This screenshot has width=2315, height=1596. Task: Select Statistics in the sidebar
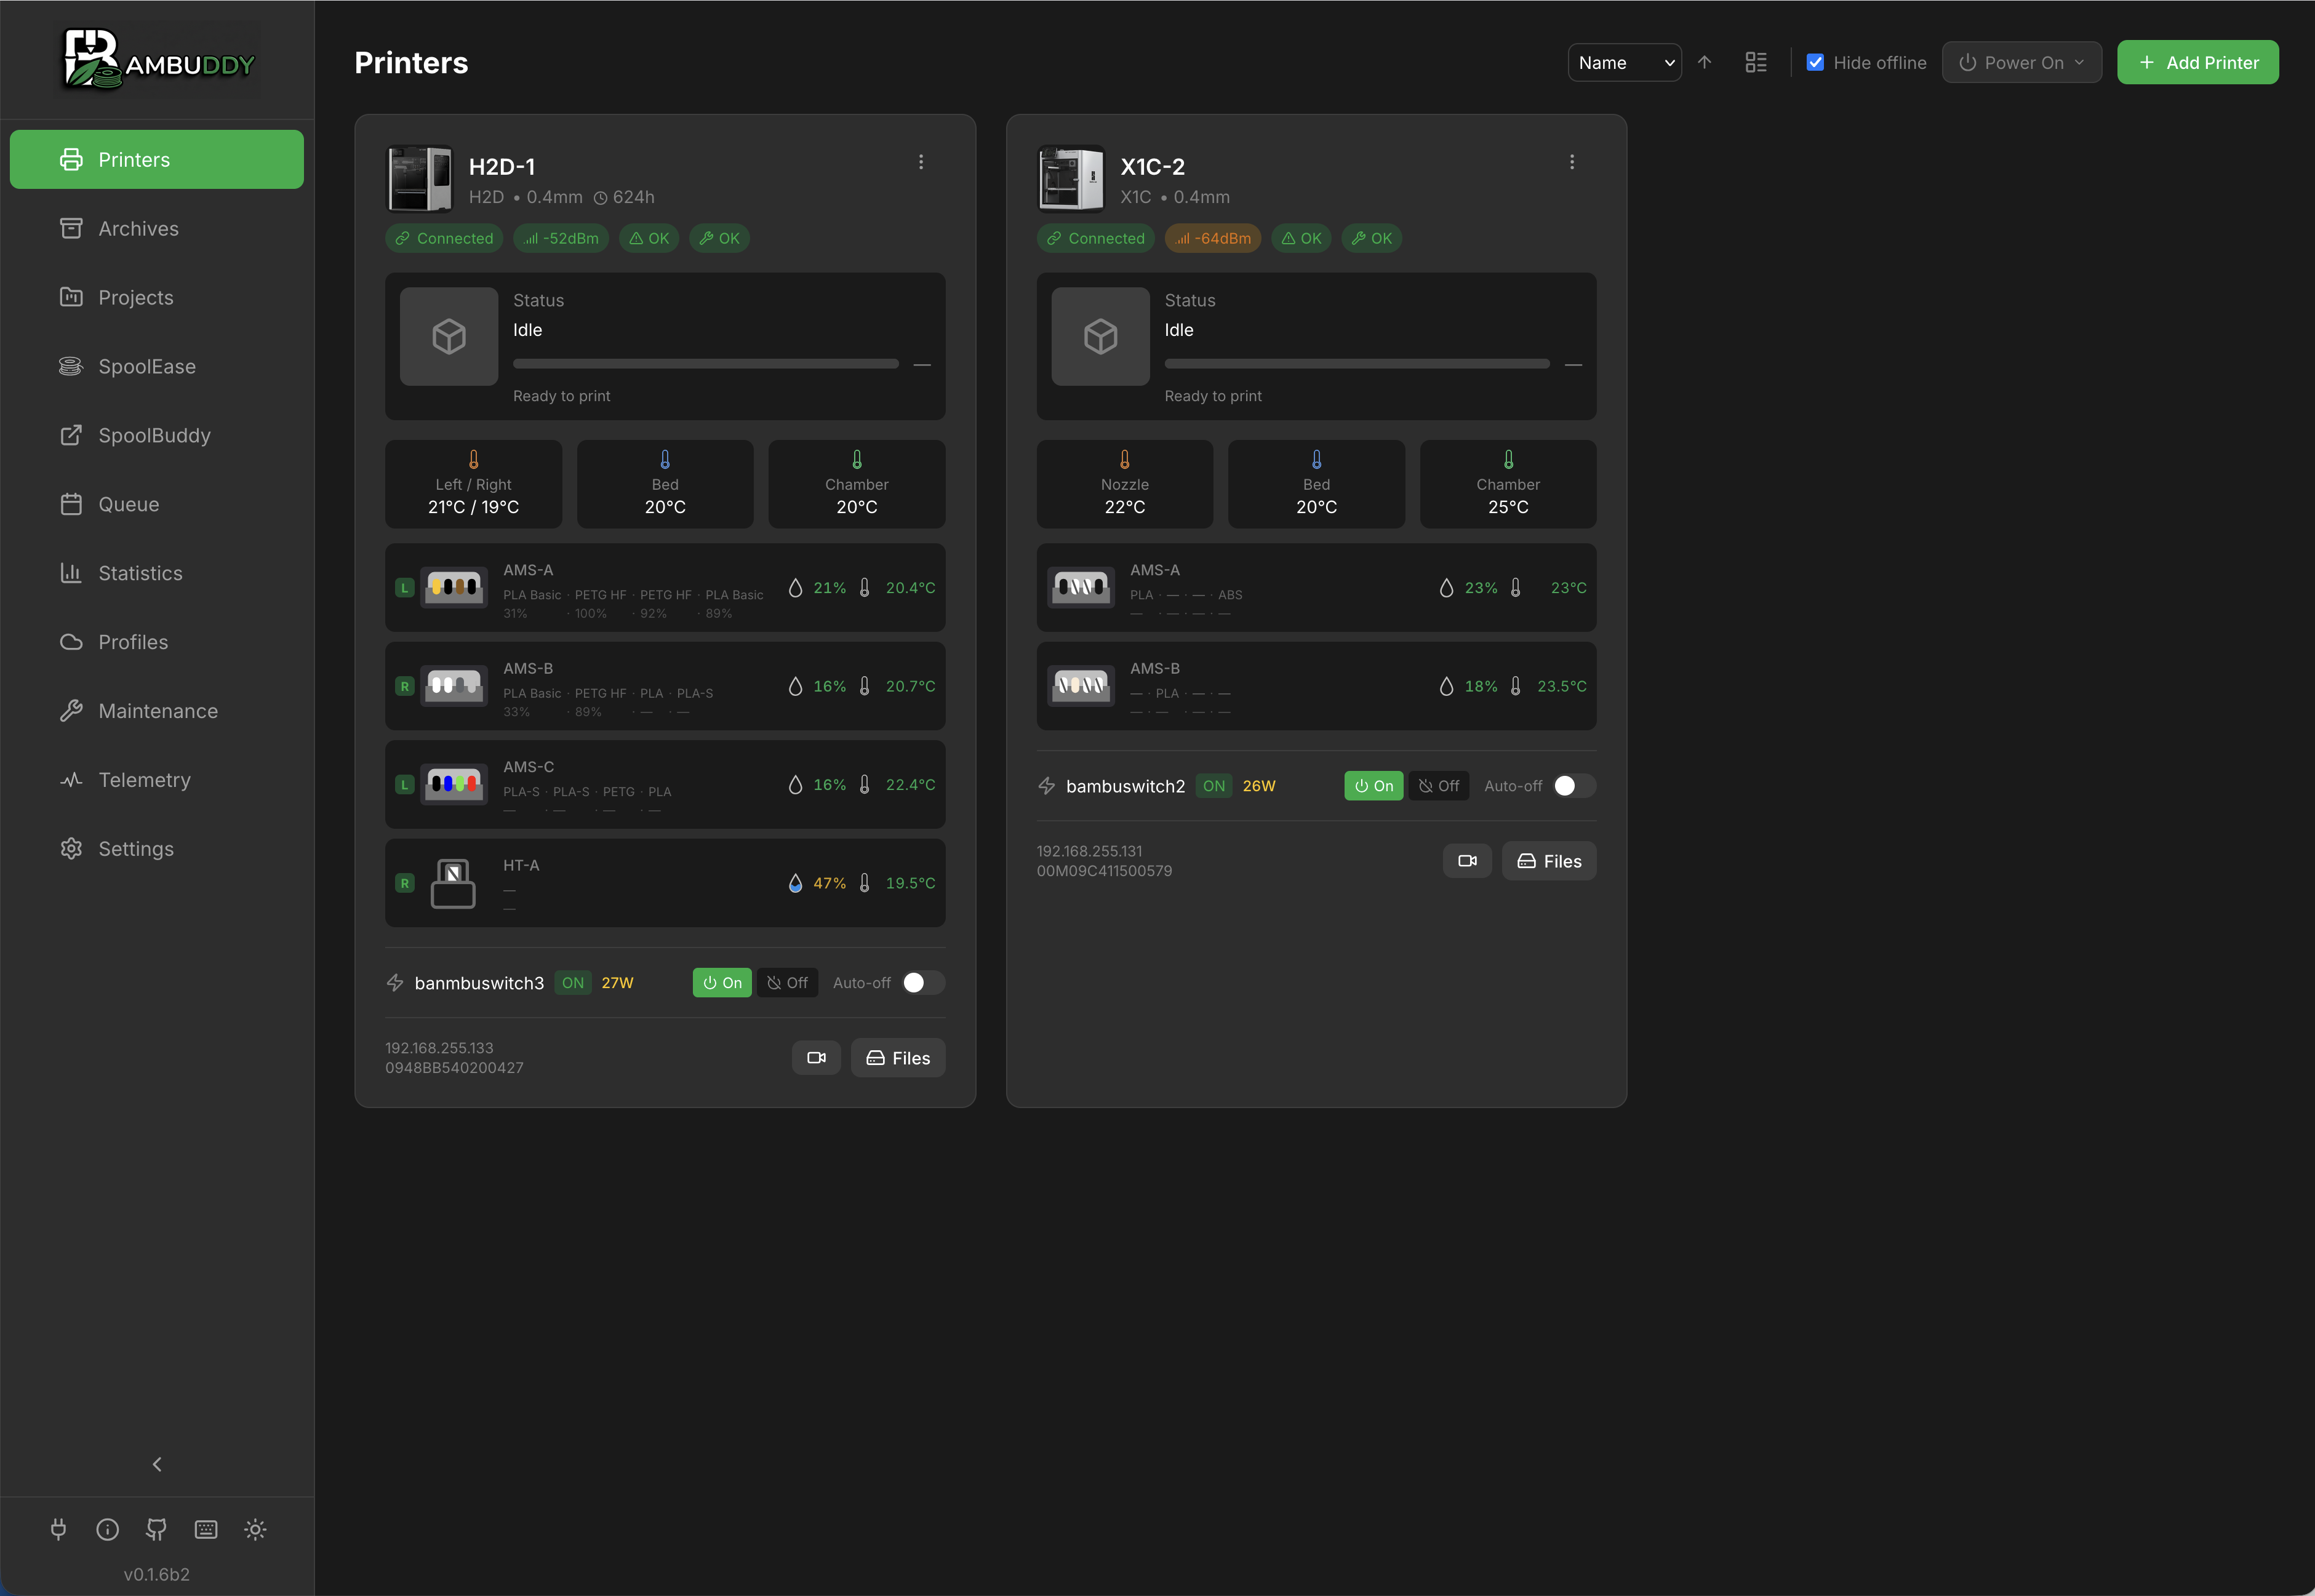point(140,572)
